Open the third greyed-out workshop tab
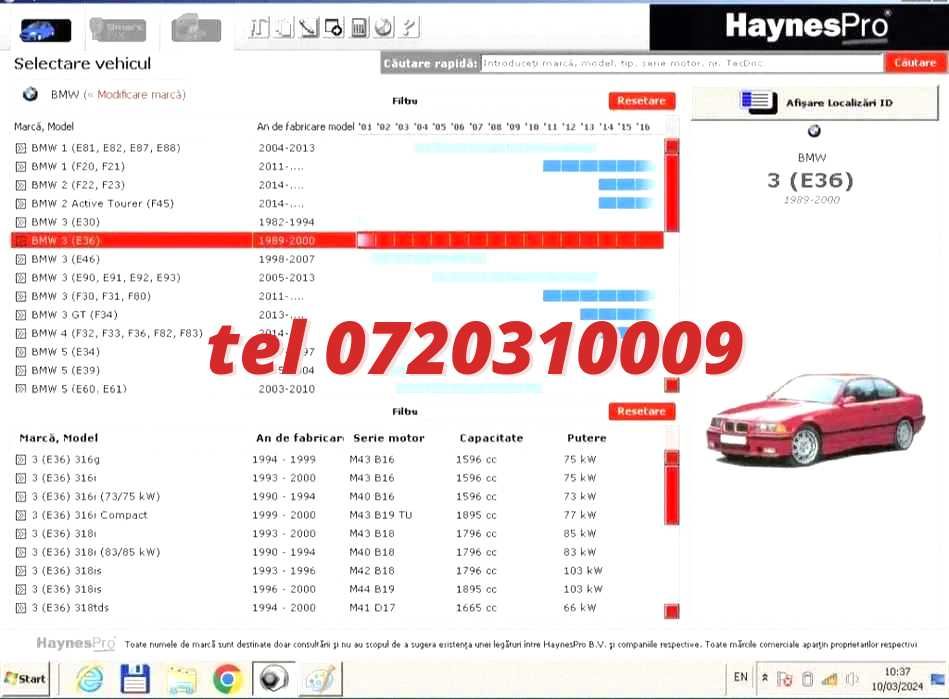949x699 pixels. pyautogui.click(x=196, y=29)
